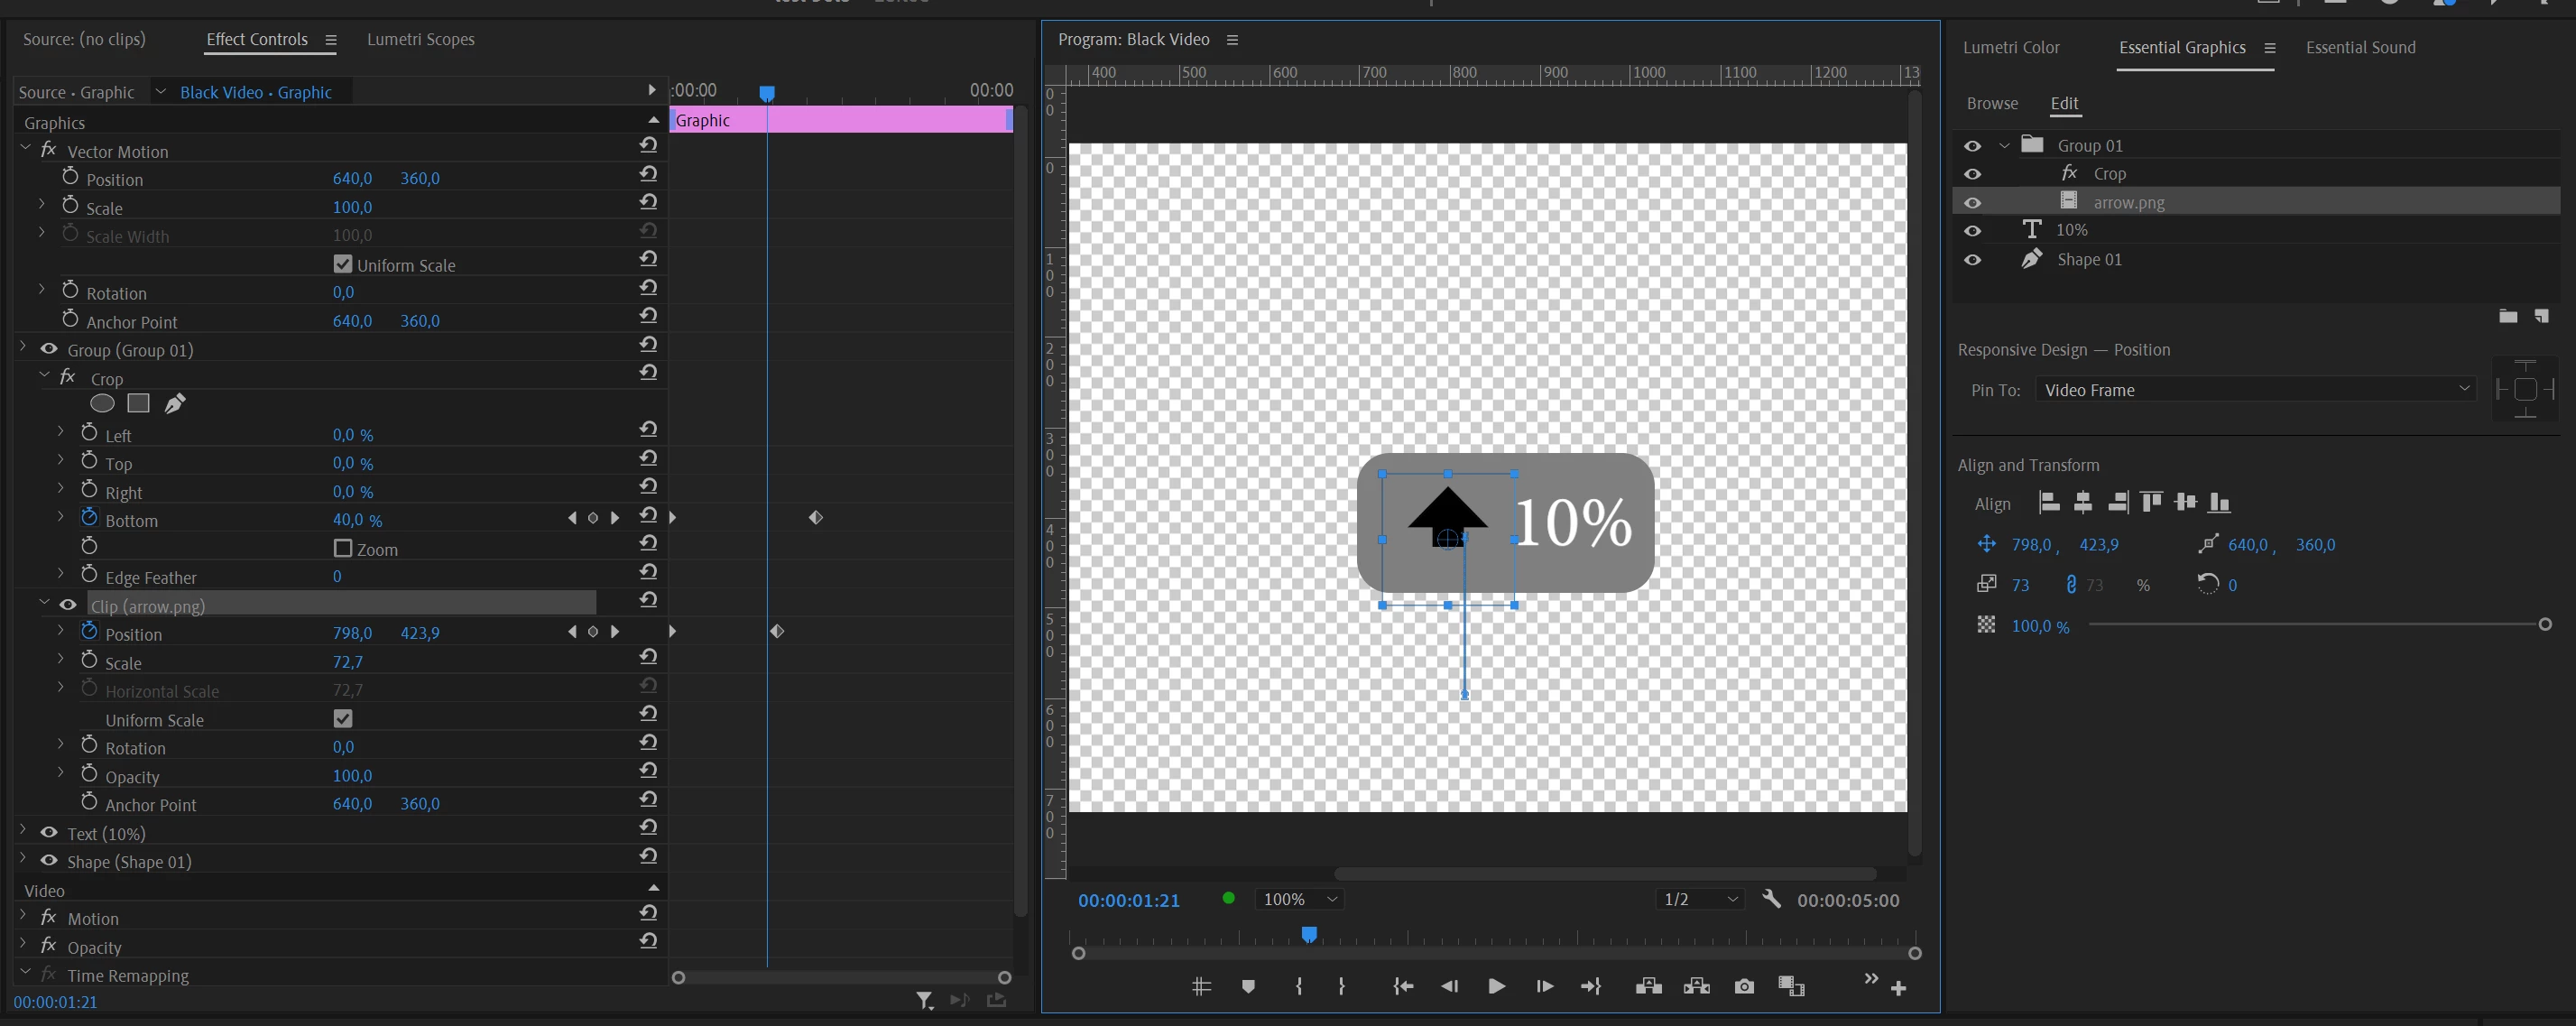
Task: Open the Browse tab in Essential Graphics
Action: click(1991, 104)
